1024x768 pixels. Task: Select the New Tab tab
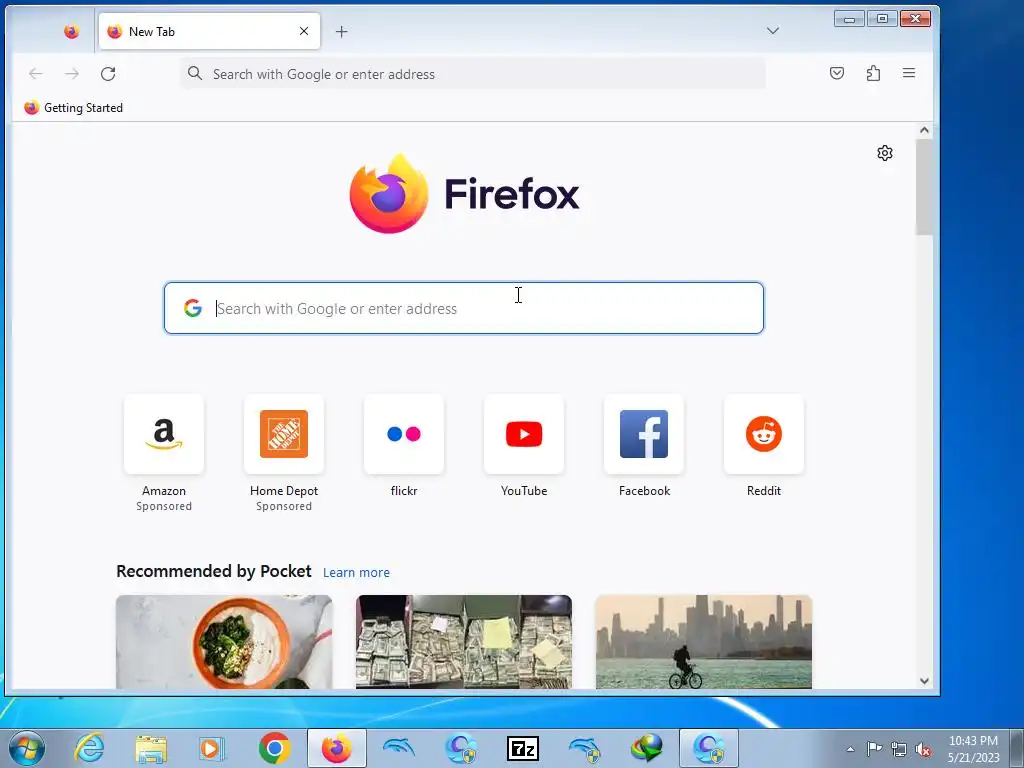pyautogui.click(x=209, y=31)
